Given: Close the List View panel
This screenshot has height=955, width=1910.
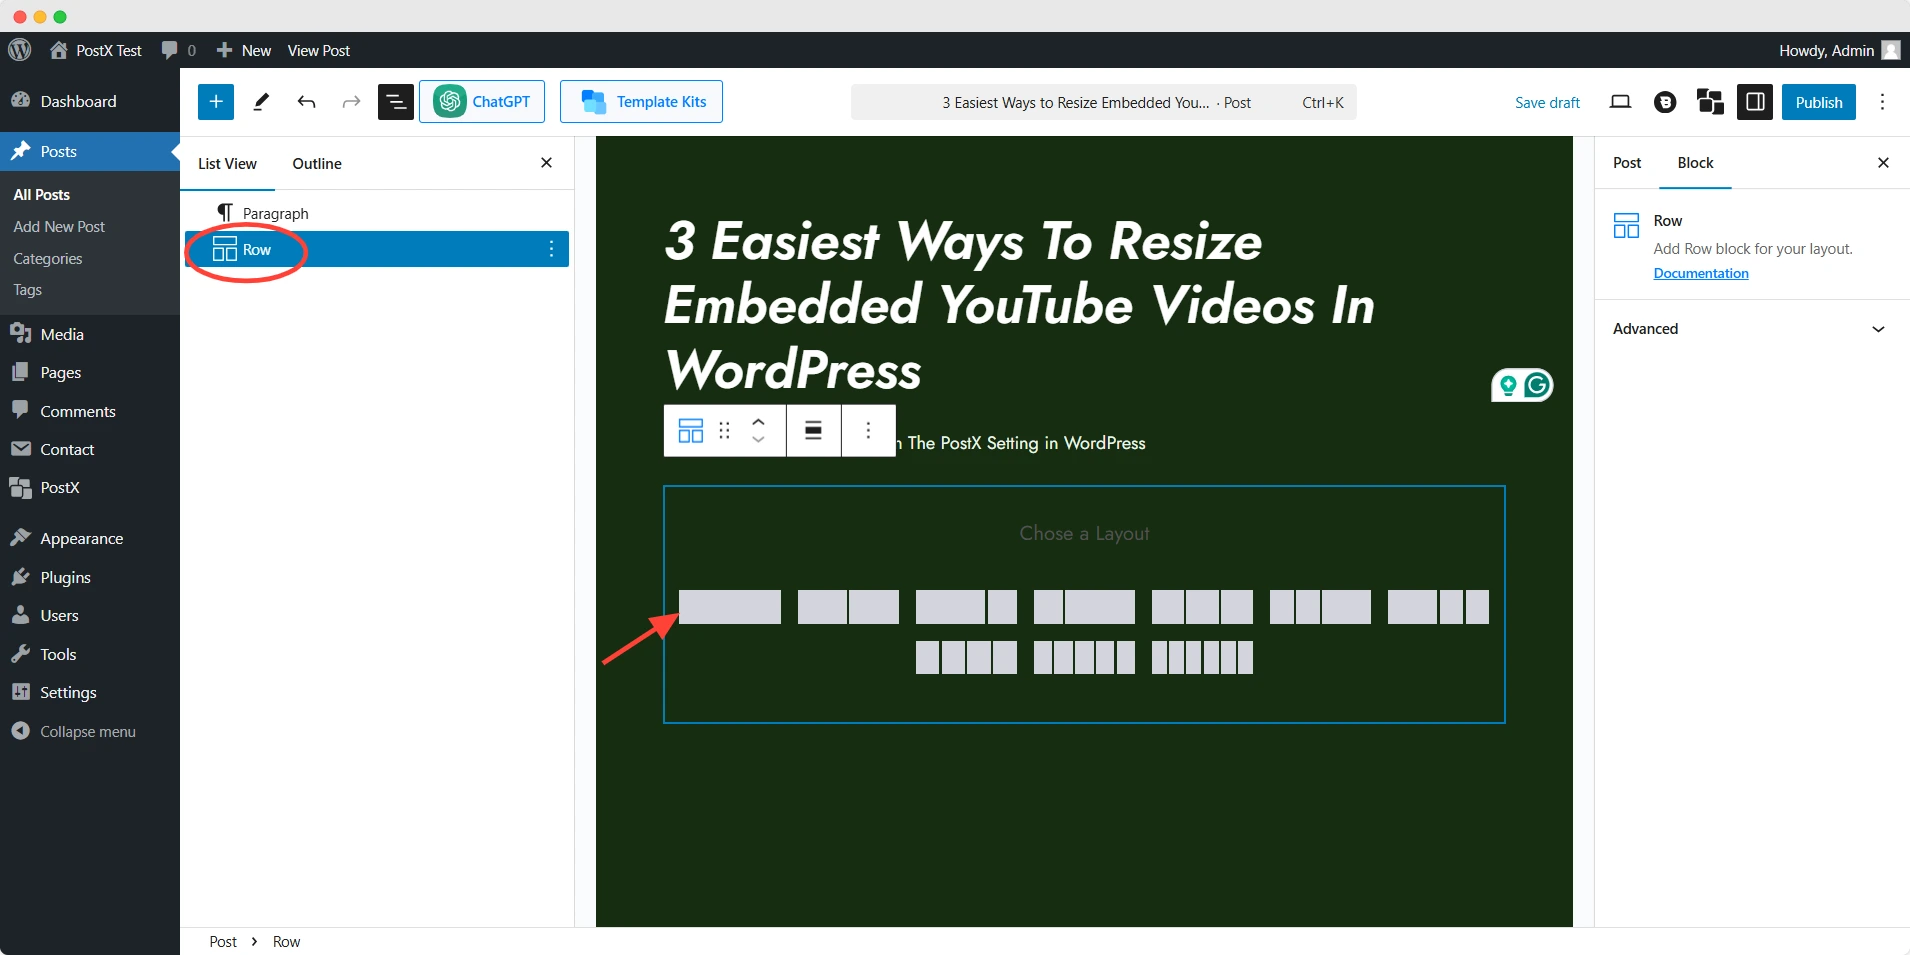Looking at the screenshot, I should pos(546,163).
